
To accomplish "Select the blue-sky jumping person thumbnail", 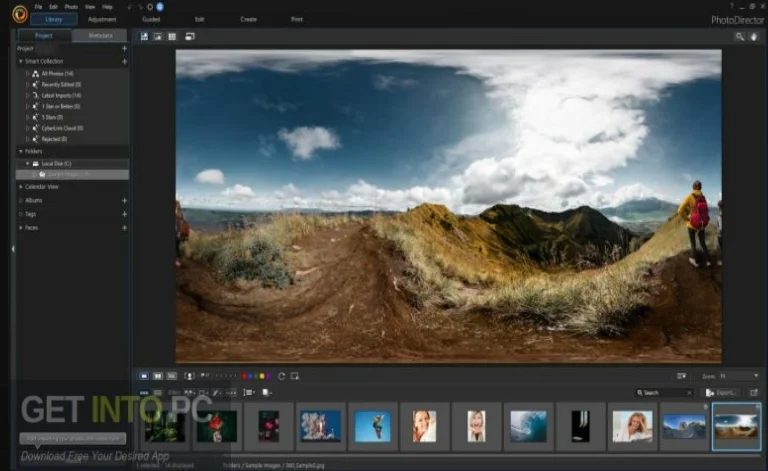I will [x=372, y=426].
